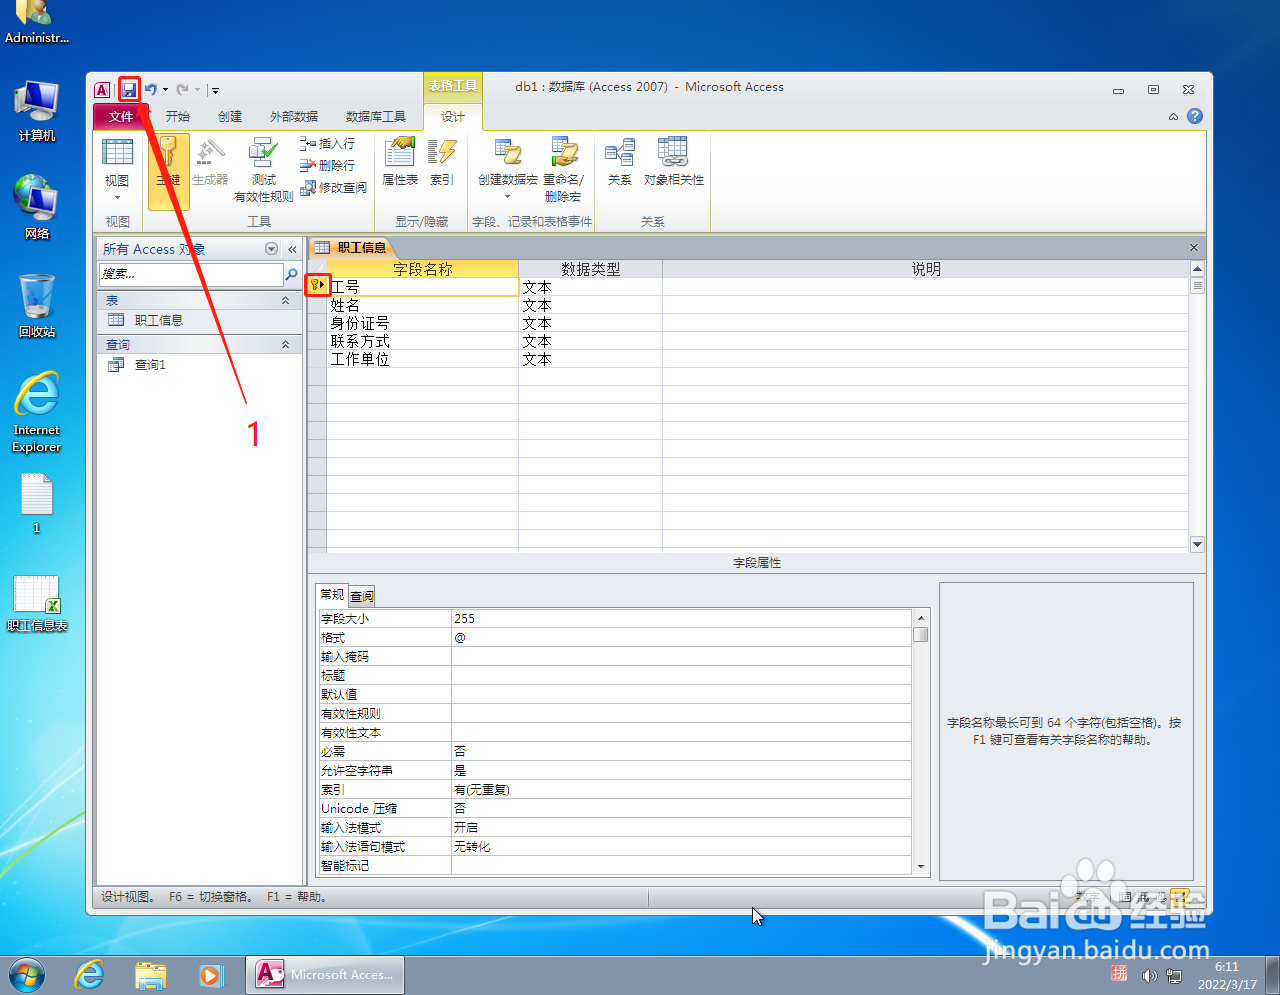The height and width of the screenshot is (995, 1280).
Task: Switch to datasheet view from status bar
Action: 1126,897
